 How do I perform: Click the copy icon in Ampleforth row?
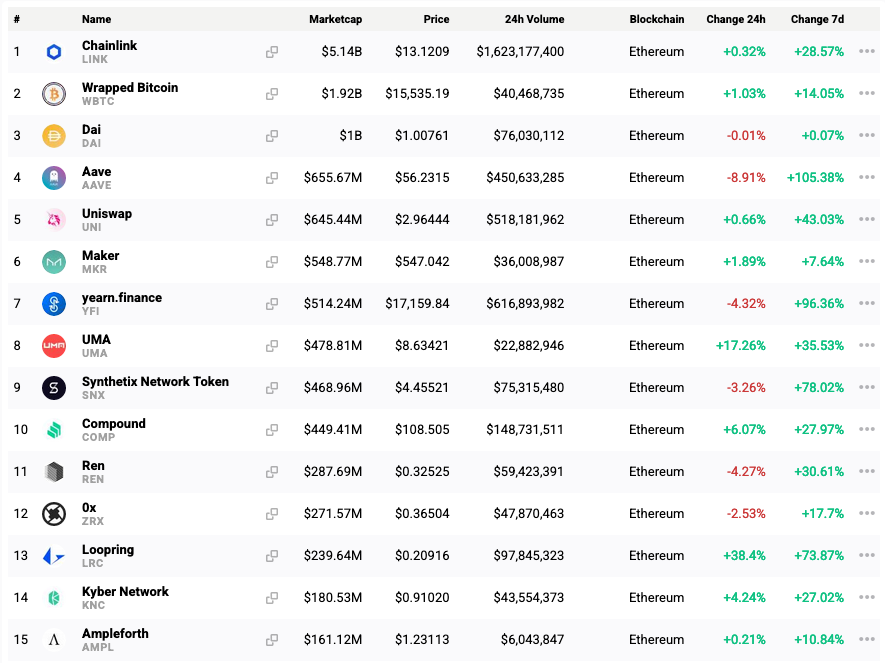pyautogui.click(x=272, y=640)
